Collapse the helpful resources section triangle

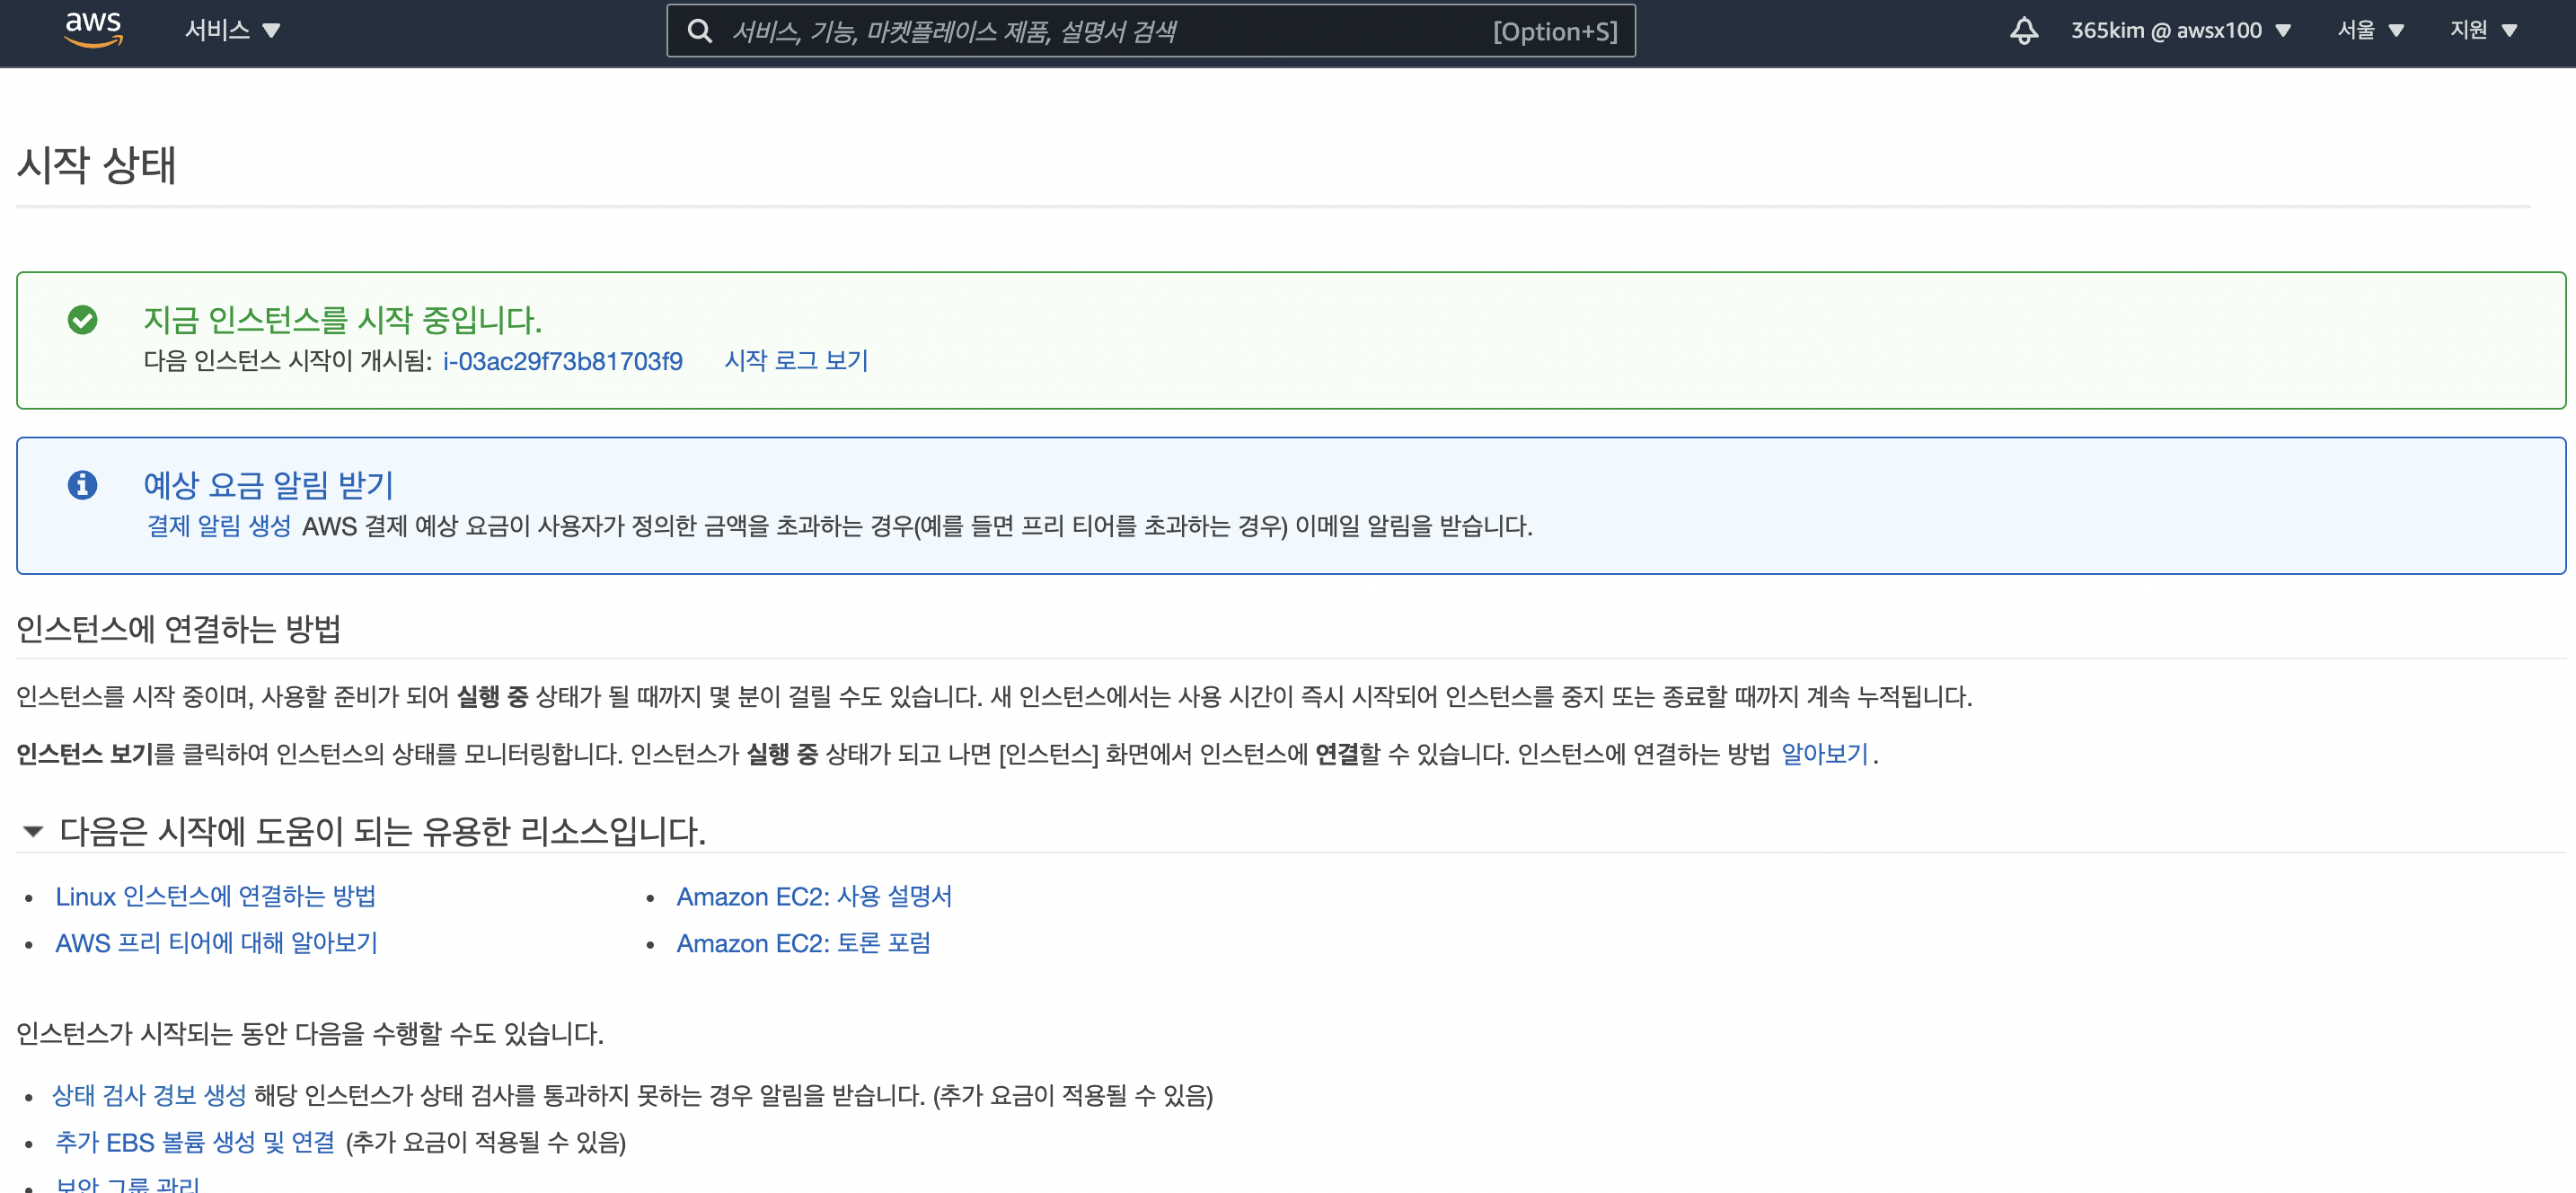pos(33,831)
